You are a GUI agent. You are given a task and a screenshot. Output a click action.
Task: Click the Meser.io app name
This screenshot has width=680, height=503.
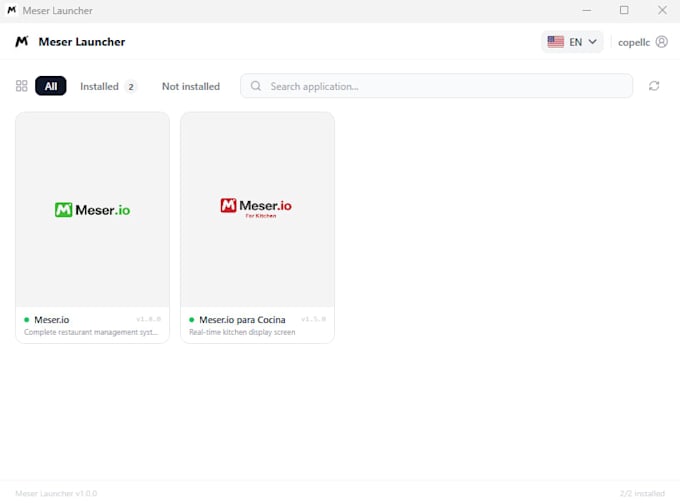(52, 320)
